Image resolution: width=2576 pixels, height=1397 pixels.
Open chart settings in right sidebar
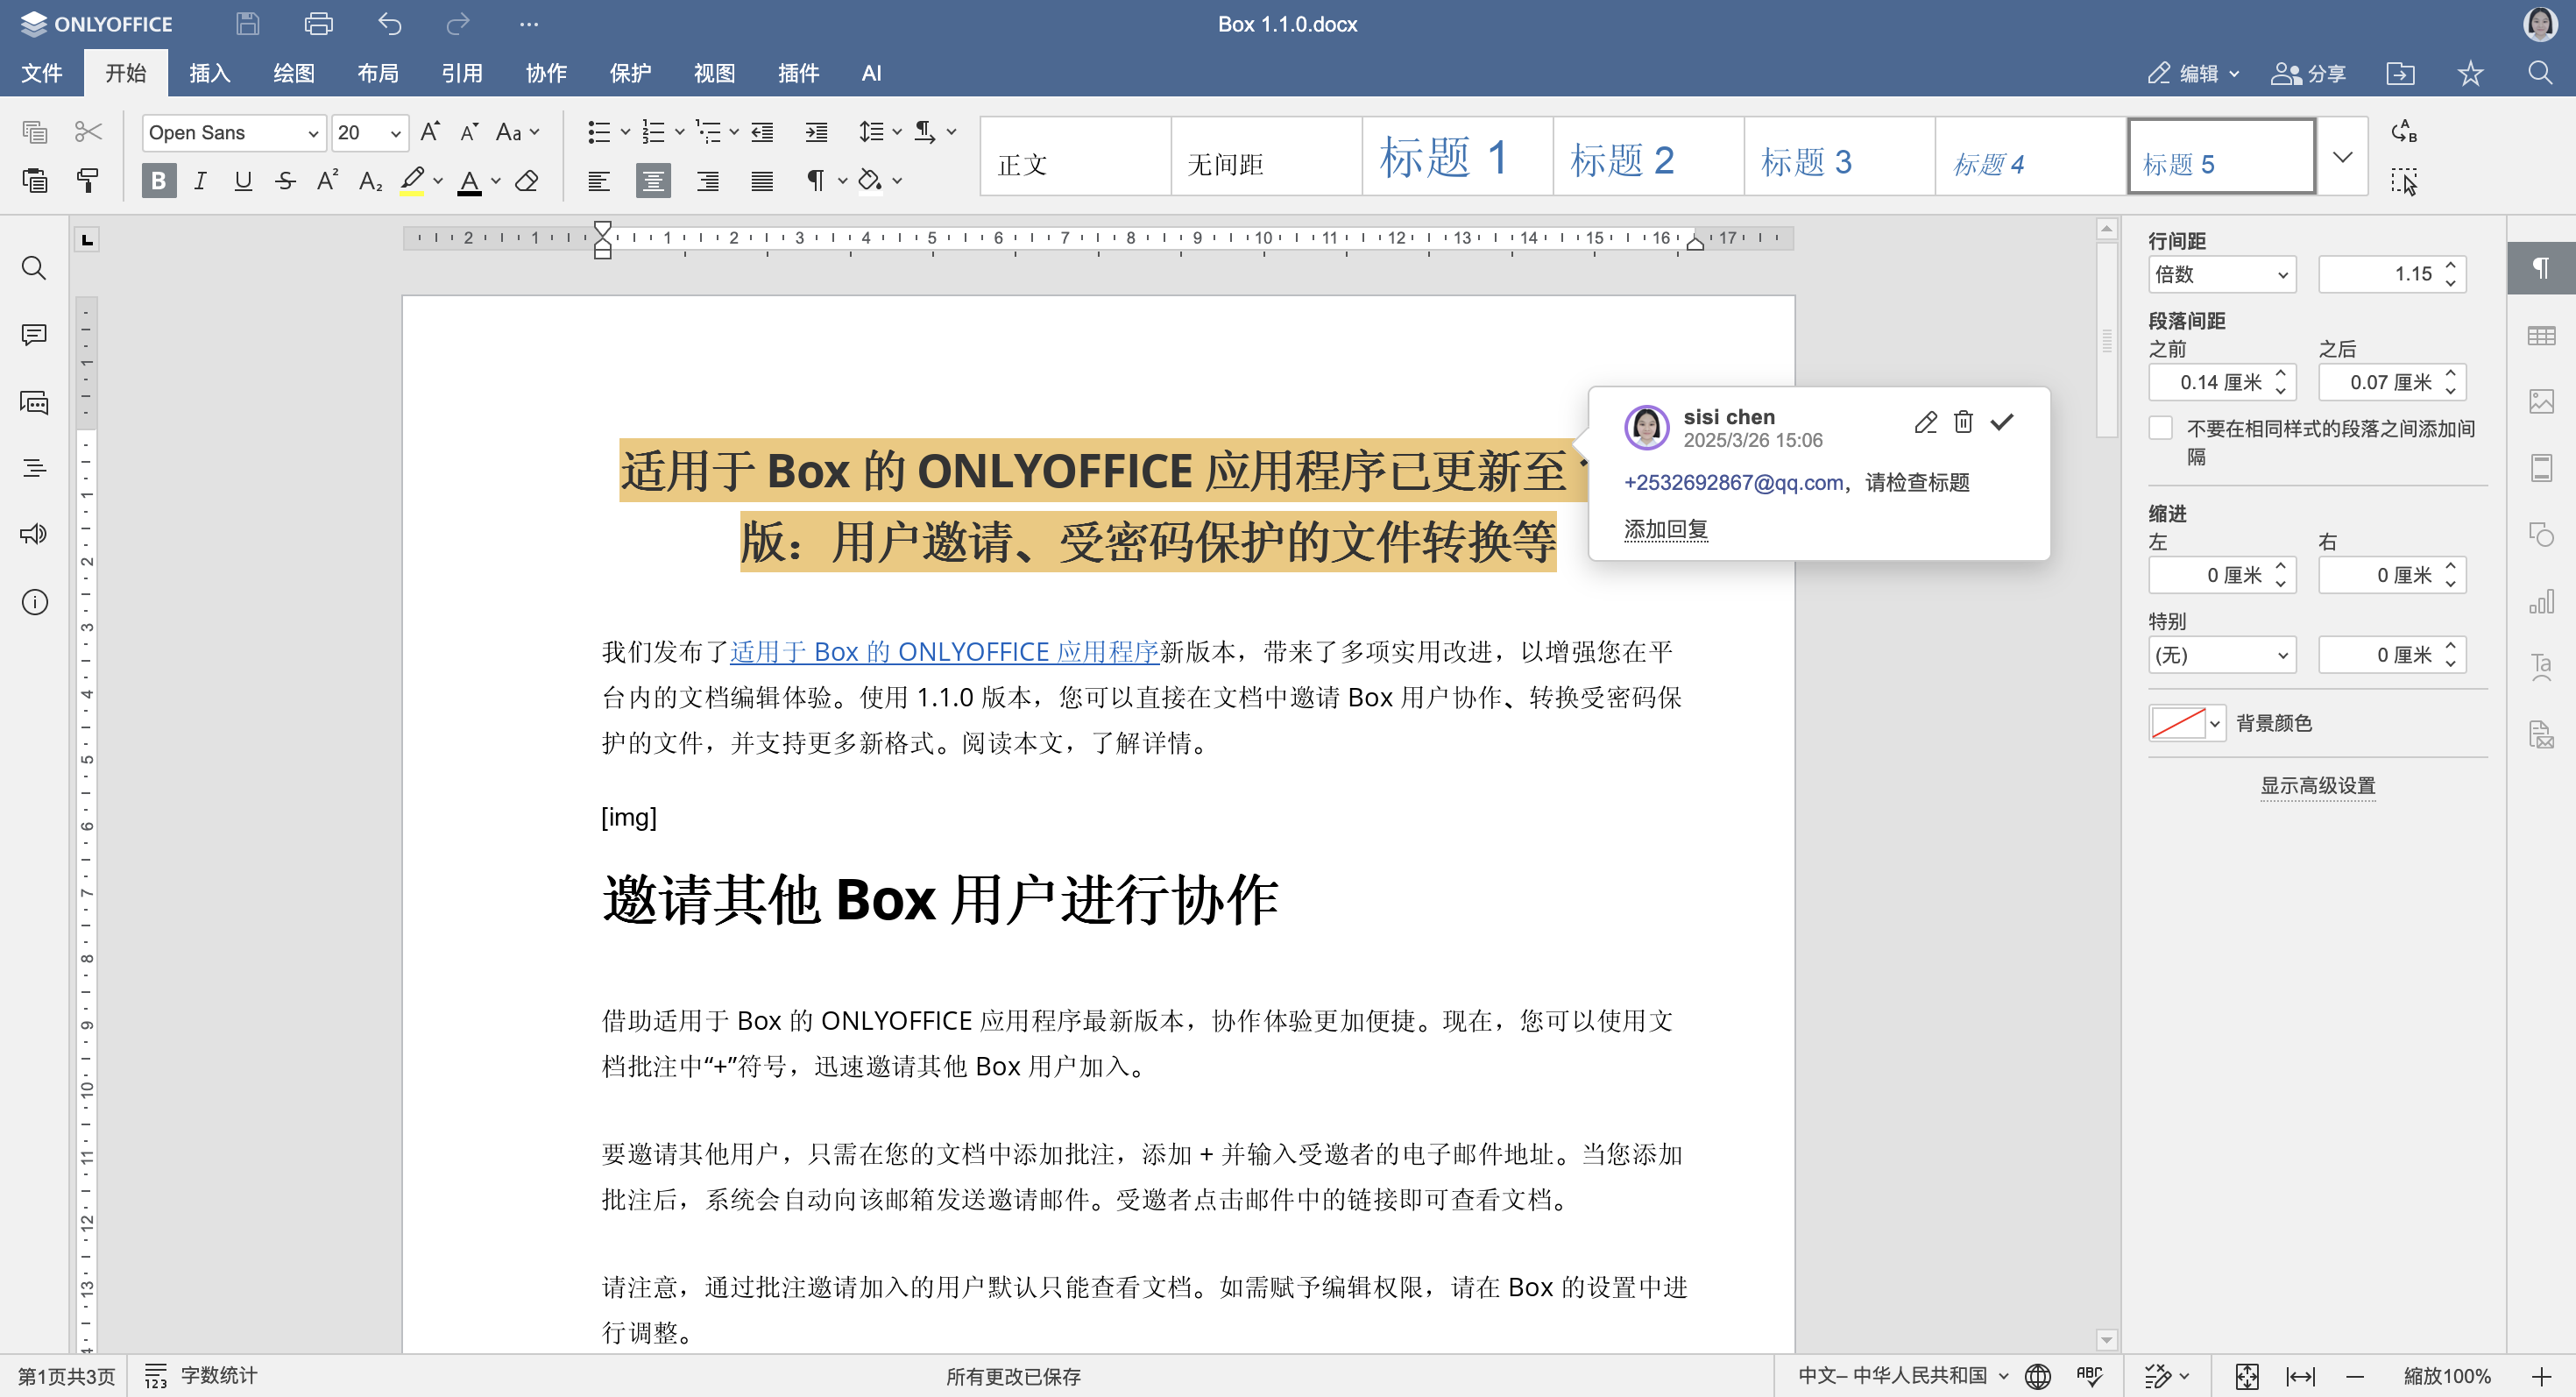[x=2541, y=601]
